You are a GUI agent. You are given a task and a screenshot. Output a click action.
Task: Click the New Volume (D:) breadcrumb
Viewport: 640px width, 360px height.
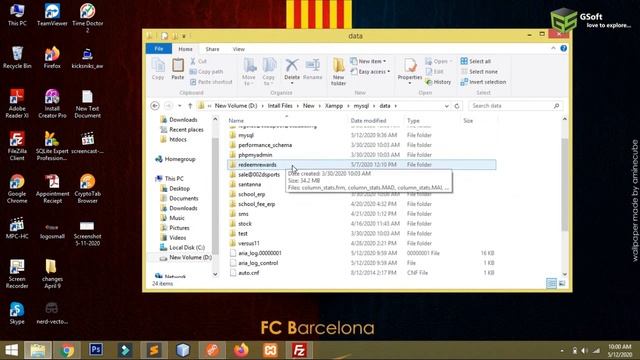click(236, 106)
